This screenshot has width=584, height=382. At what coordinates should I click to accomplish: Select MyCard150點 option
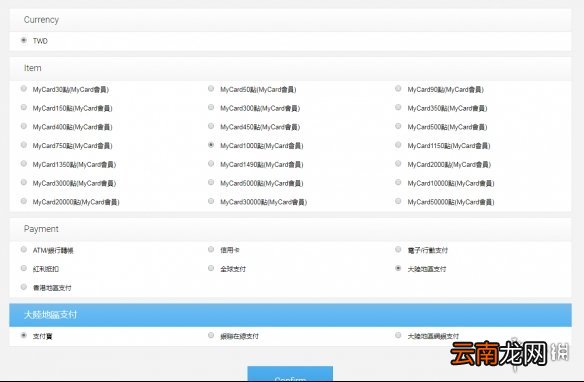click(x=24, y=107)
